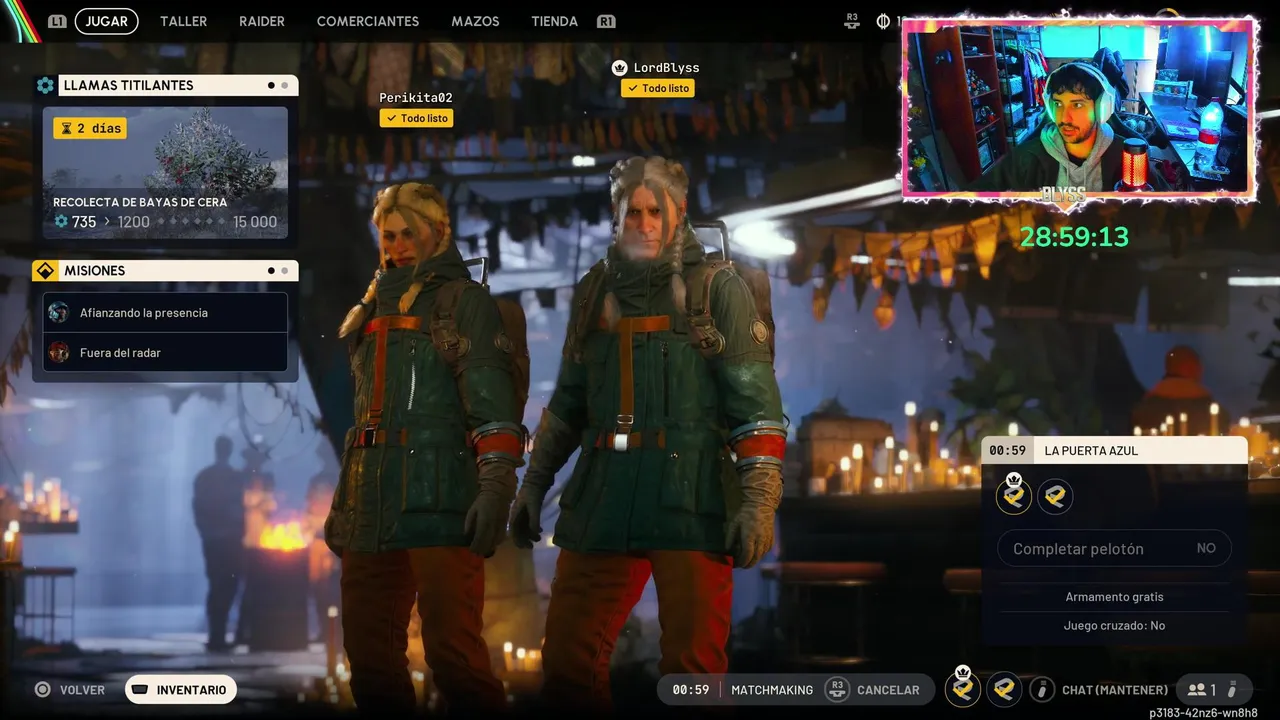
Task: Click the green 28:59:13 stream timer
Action: [x=1074, y=237]
